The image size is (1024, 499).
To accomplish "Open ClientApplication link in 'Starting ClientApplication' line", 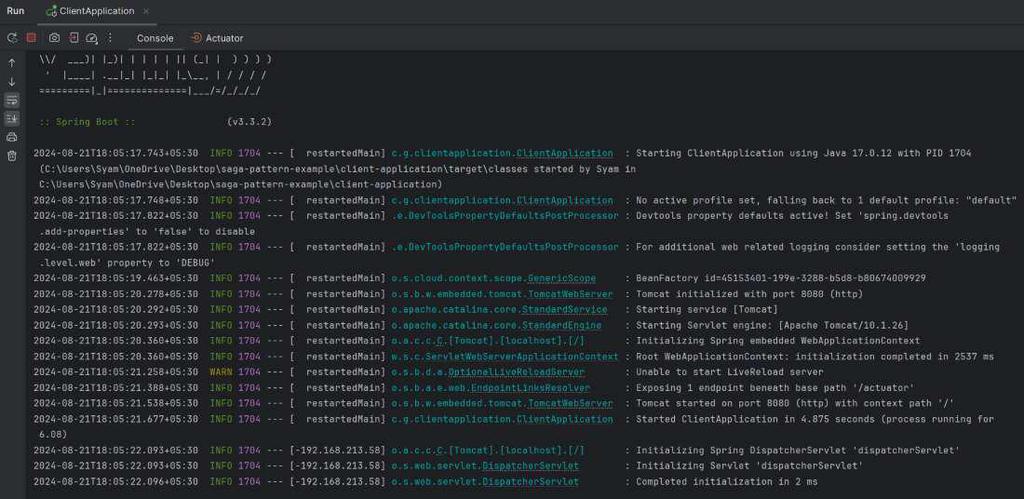I will coord(565,153).
